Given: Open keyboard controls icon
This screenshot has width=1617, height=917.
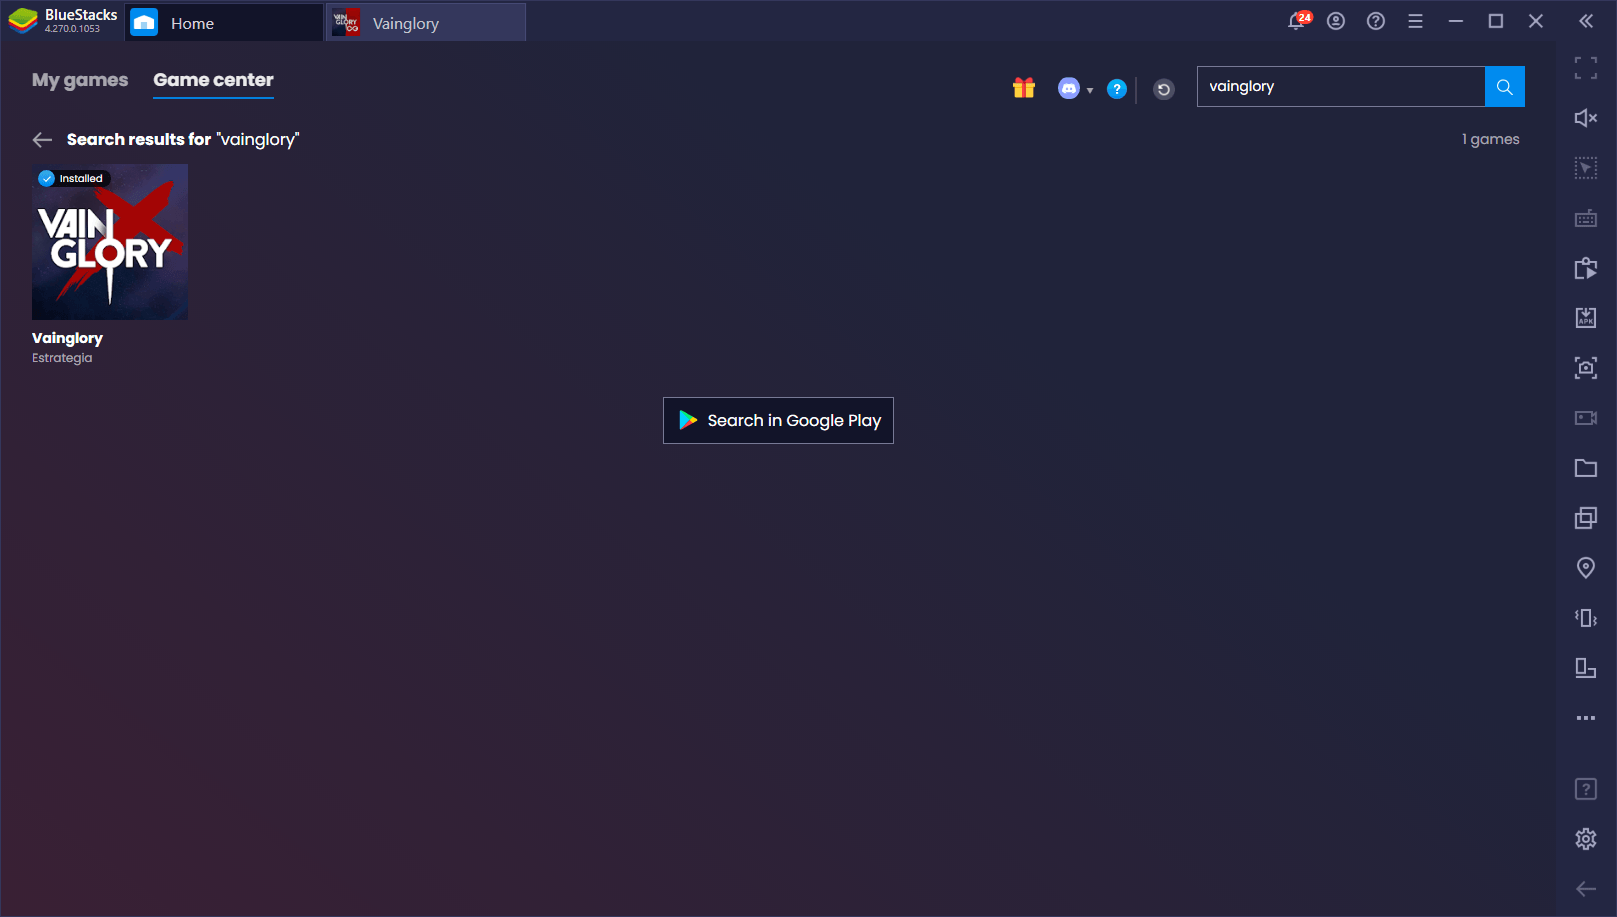Looking at the screenshot, I should pyautogui.click(x=1586, y=218).
